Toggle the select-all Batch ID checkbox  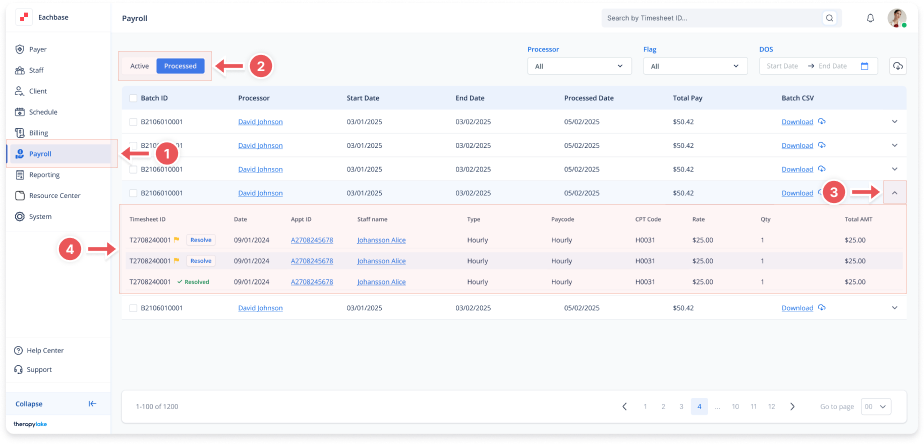[133, 98]
